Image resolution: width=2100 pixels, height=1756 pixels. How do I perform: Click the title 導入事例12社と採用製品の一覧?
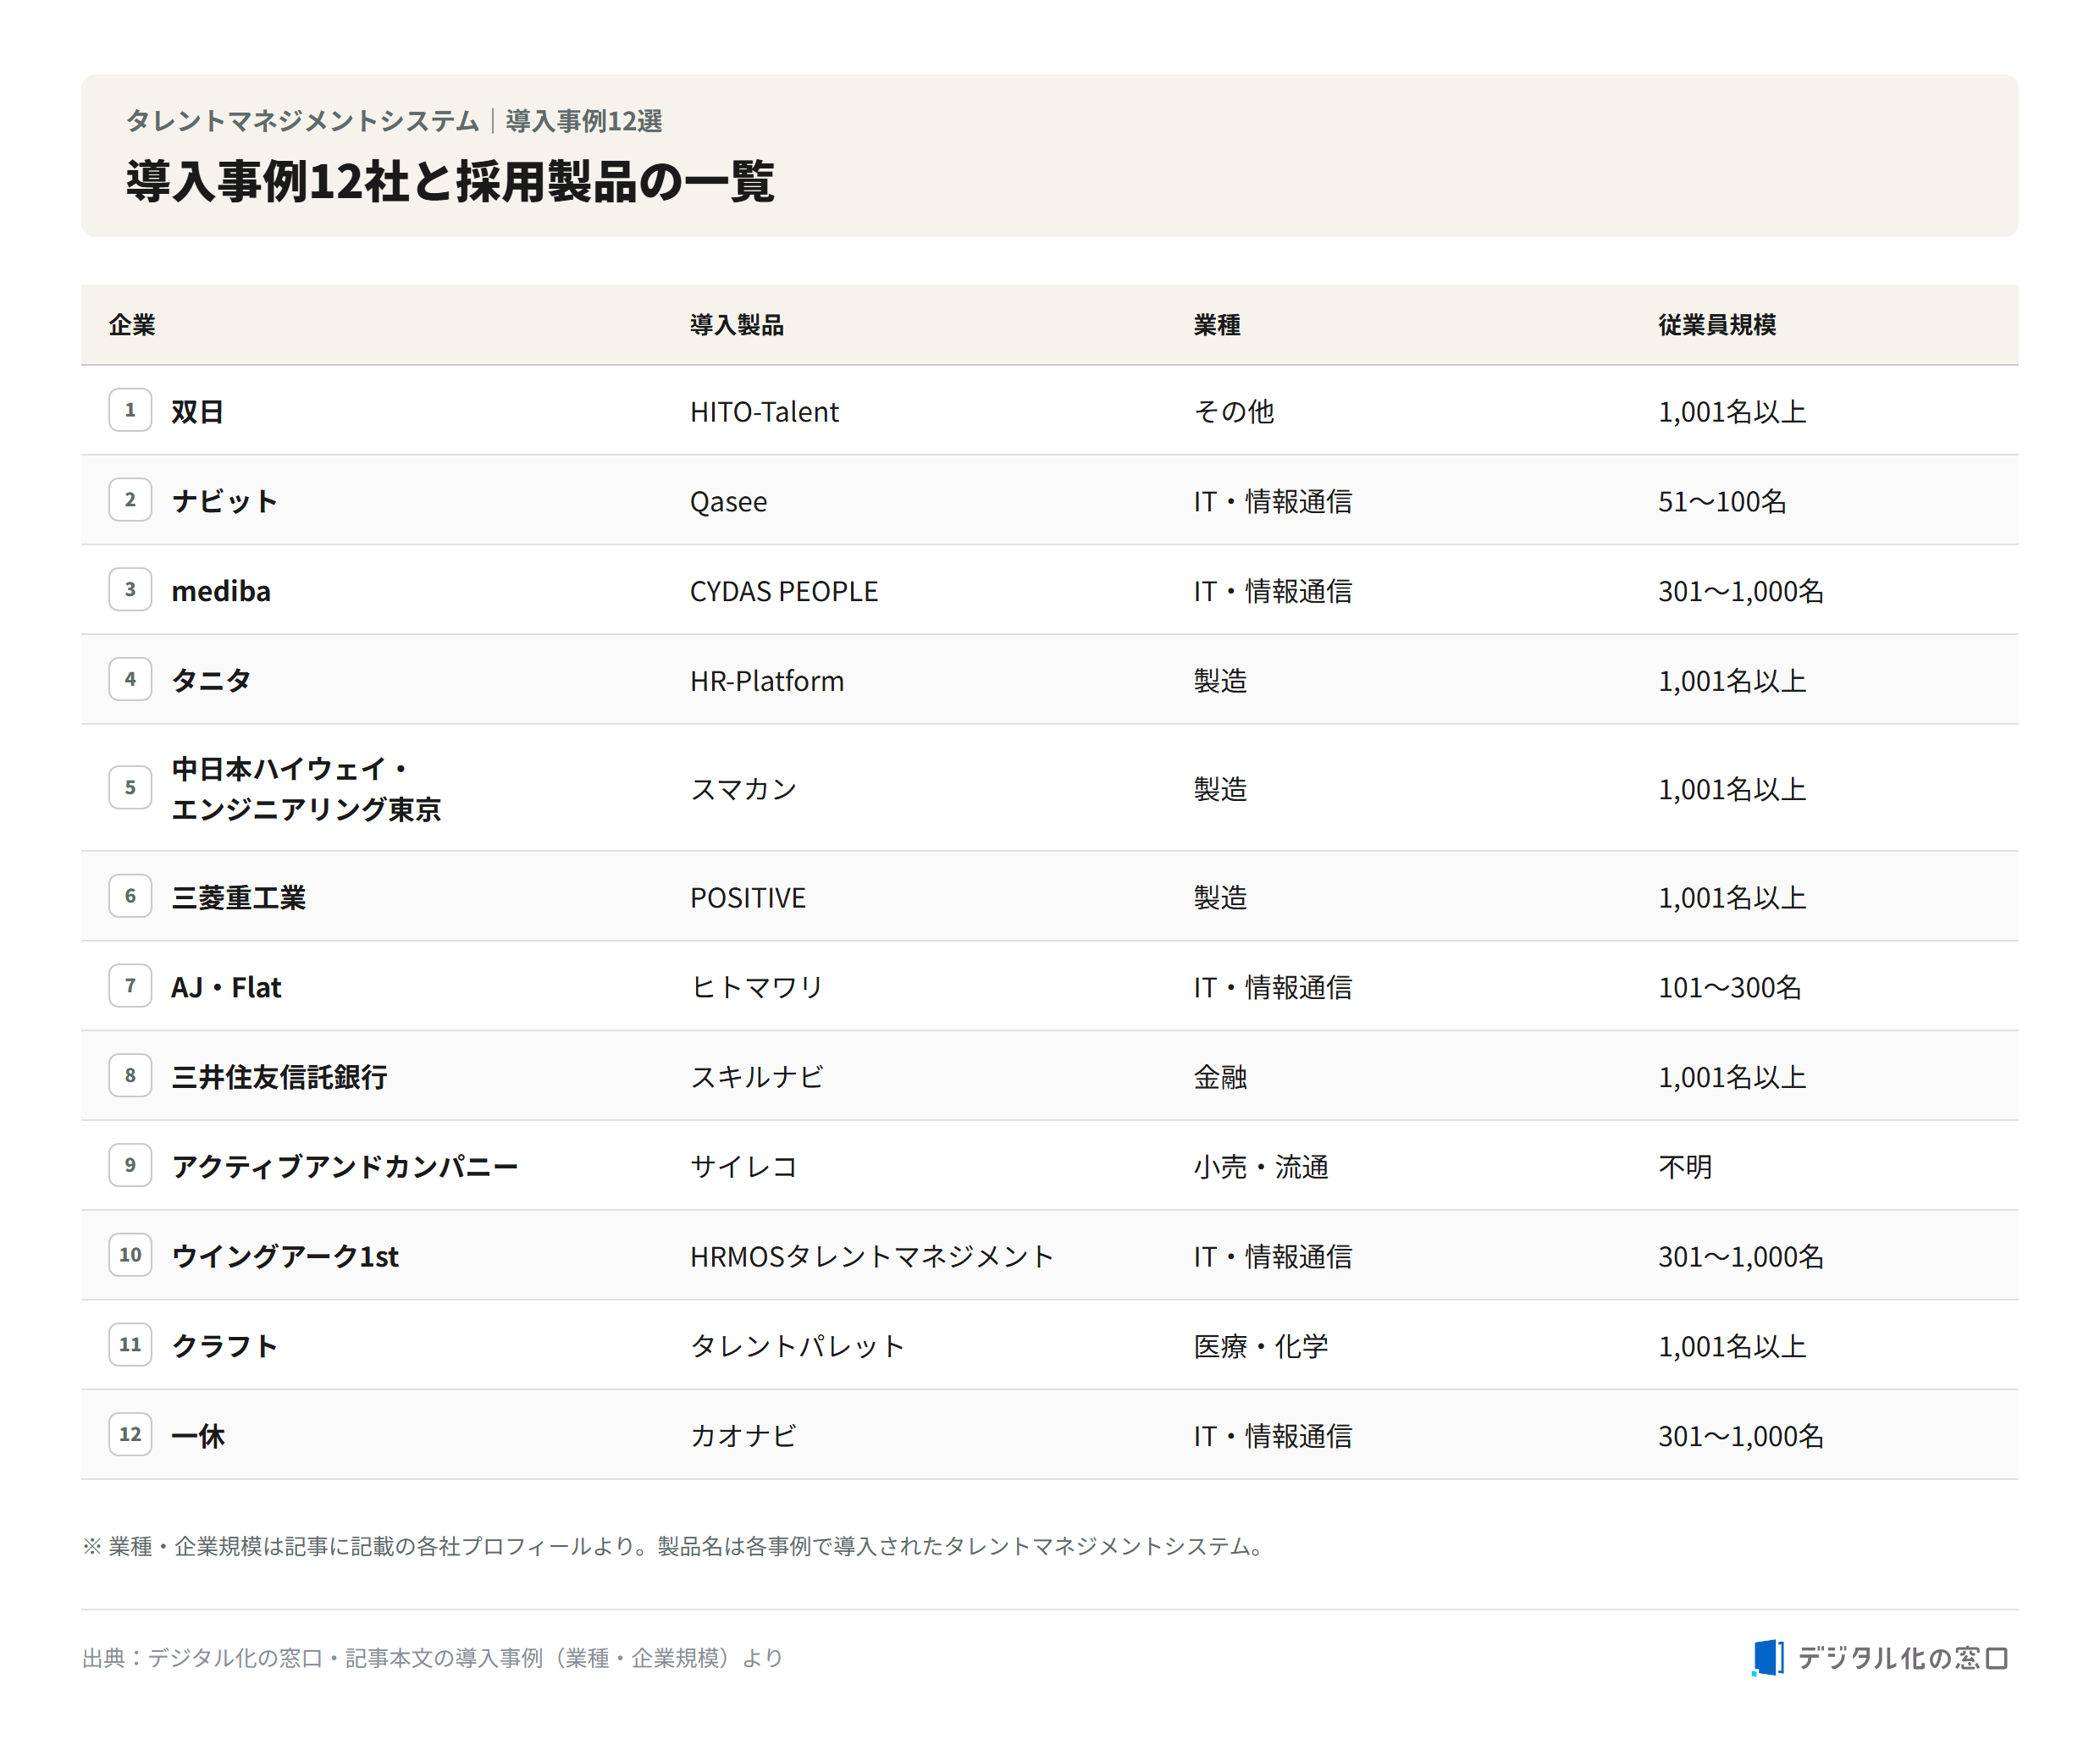coord(450,181)
